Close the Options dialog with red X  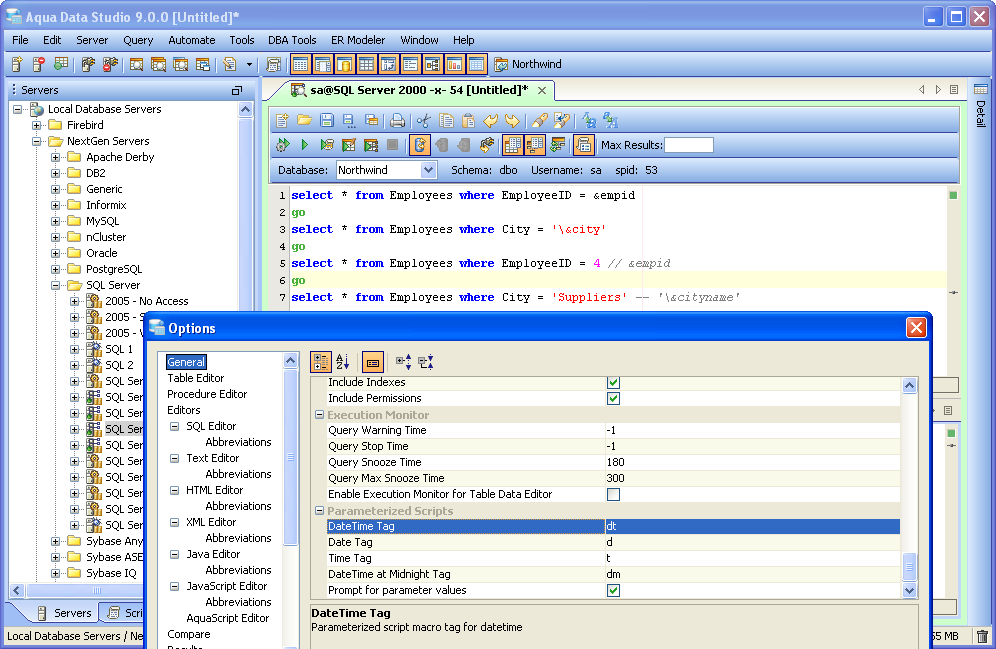916,328
